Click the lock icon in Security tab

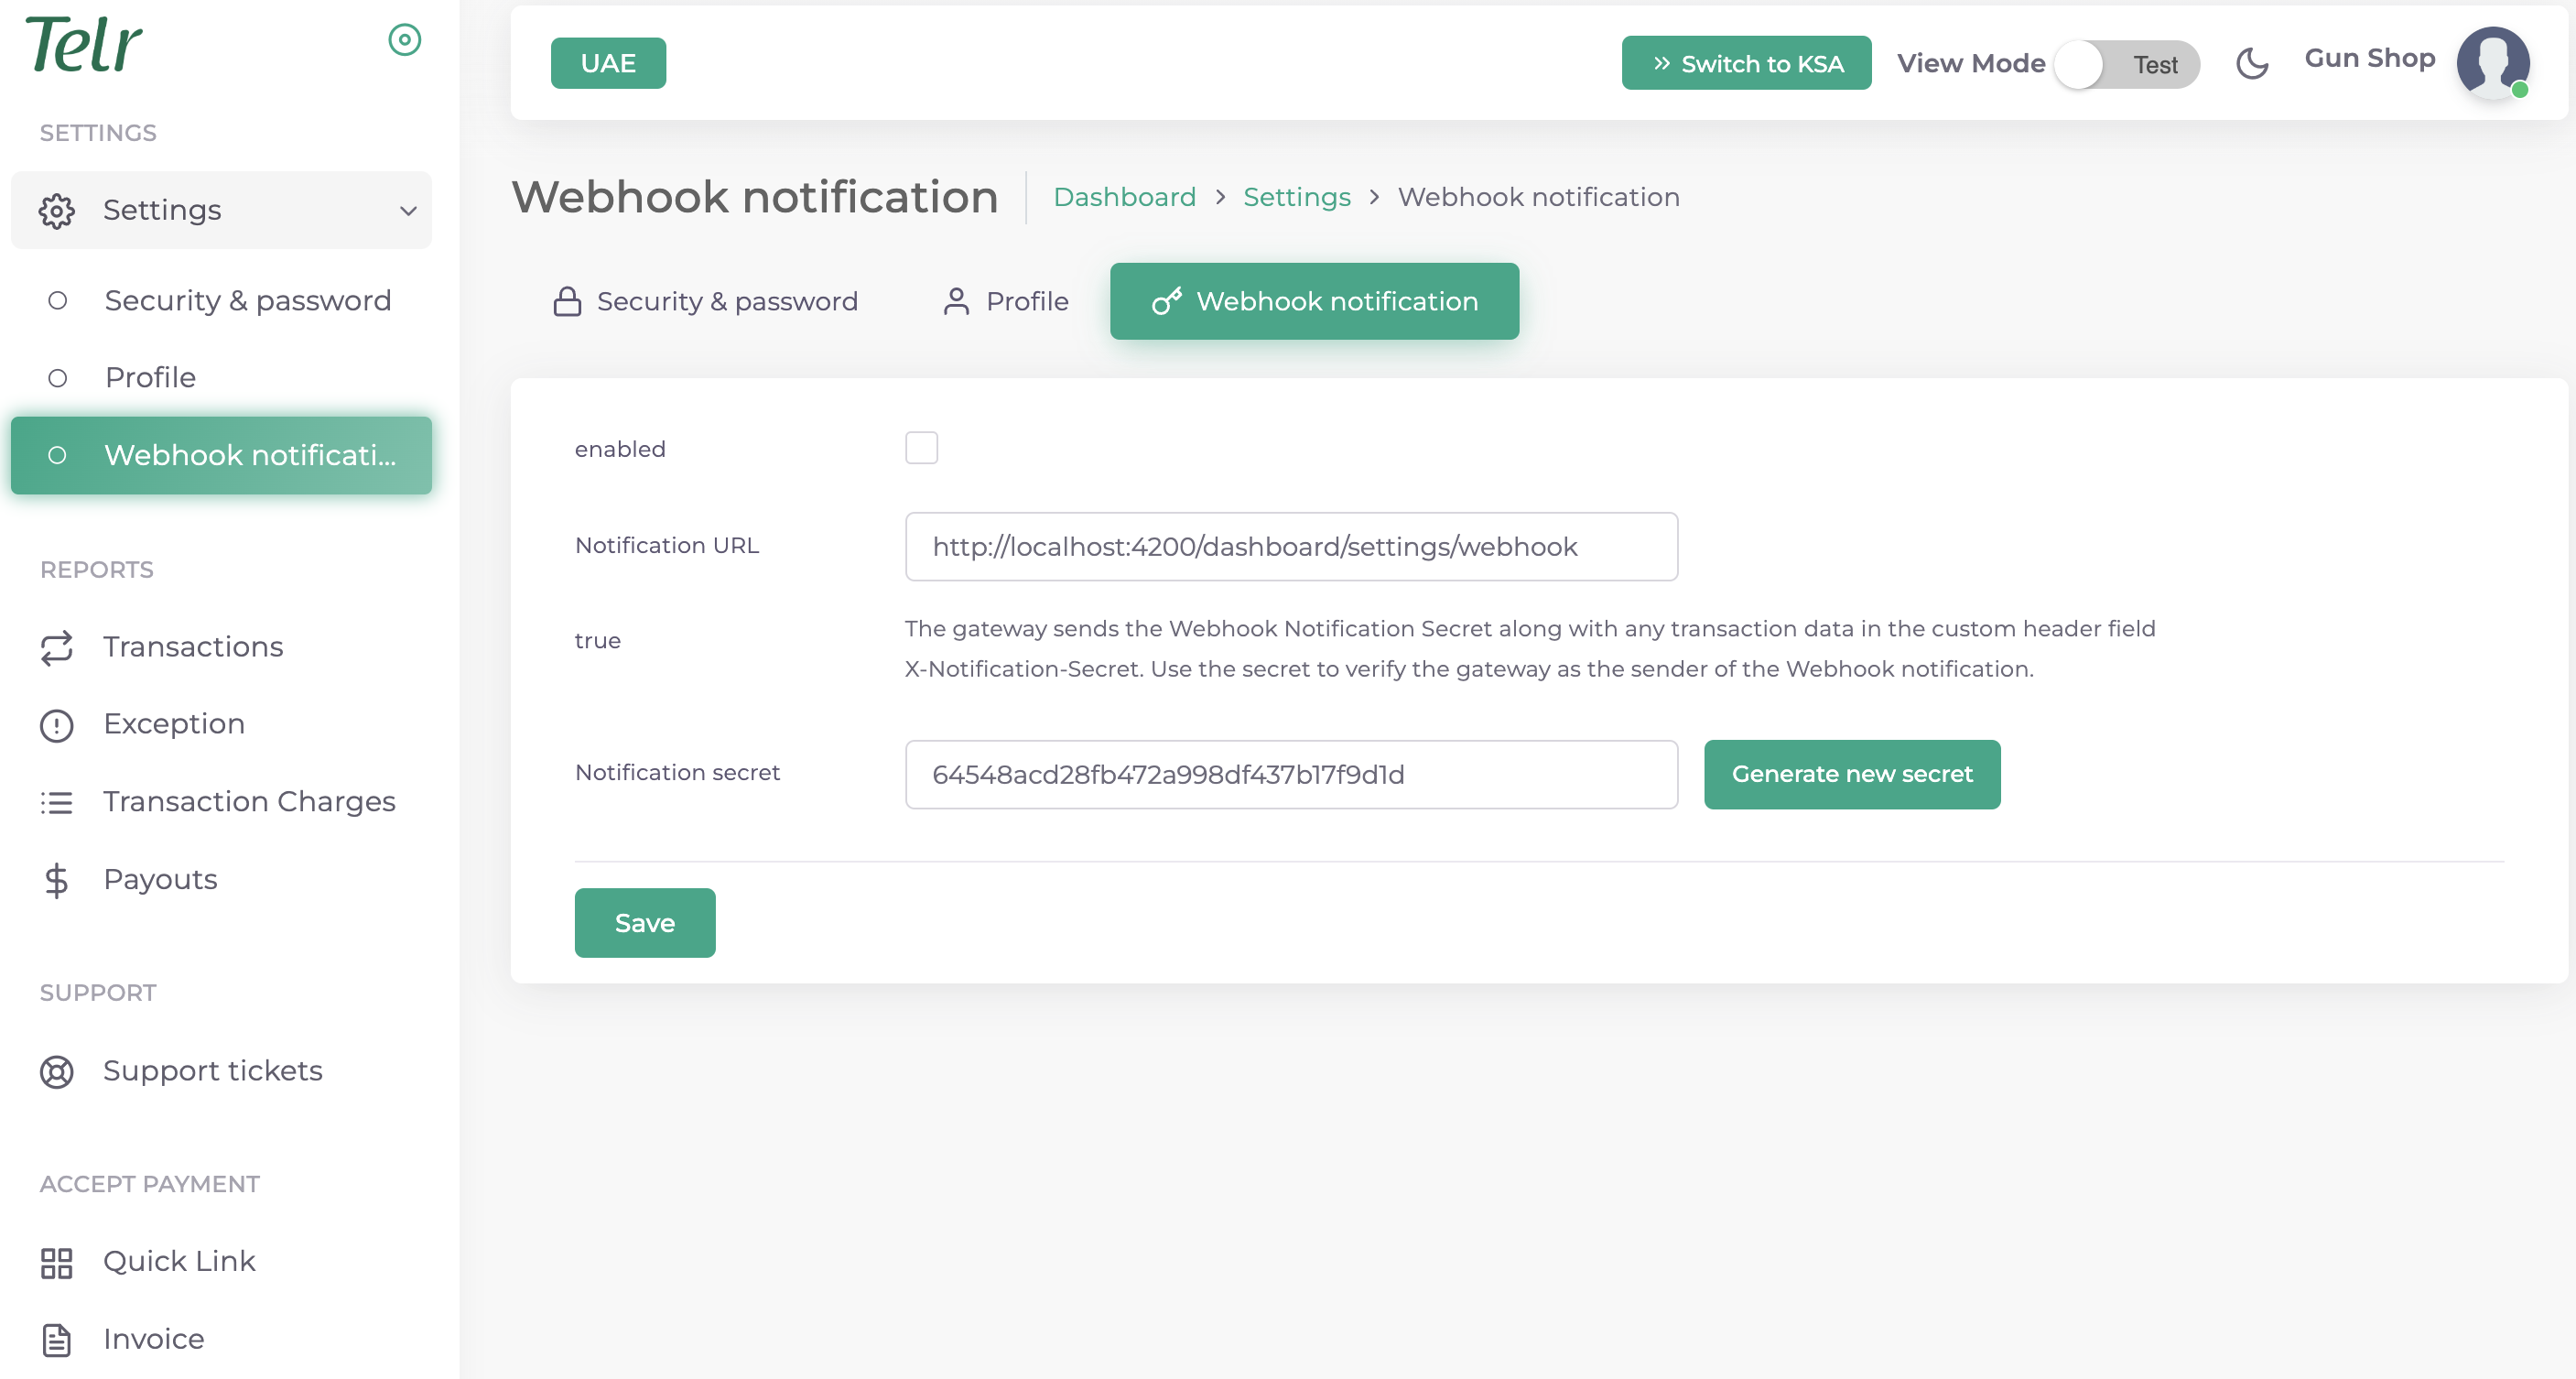pyautogui.click(x=567, y=301)
